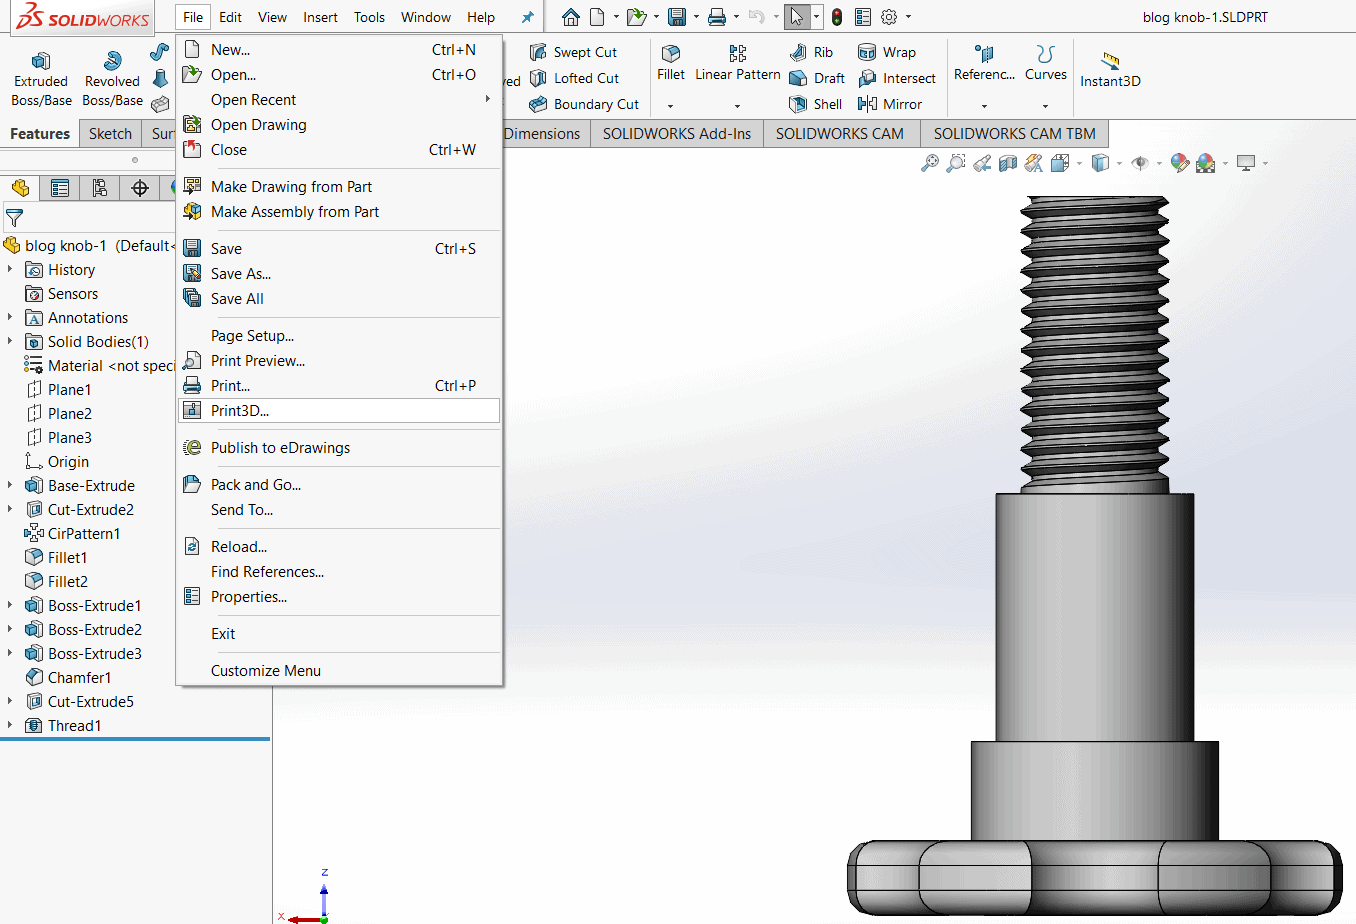1356x924 pixels.
Task: Click the Edit Appearance color ball icon
Action: (1180, 163)
